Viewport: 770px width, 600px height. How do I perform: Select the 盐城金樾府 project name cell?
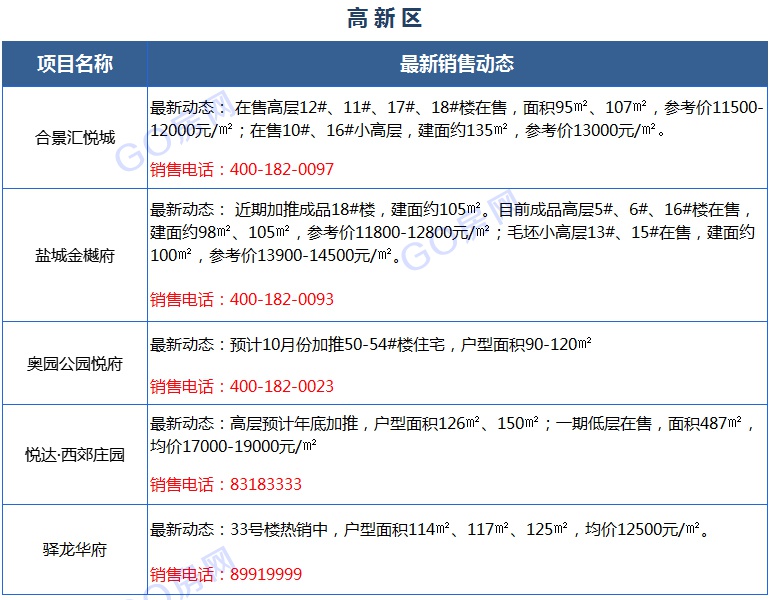click(x=75, y=255)
